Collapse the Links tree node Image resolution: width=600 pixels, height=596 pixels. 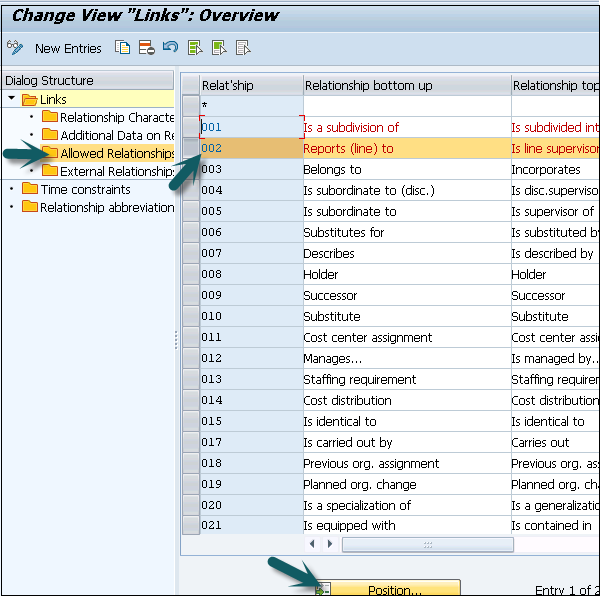(x=12, y=99)
